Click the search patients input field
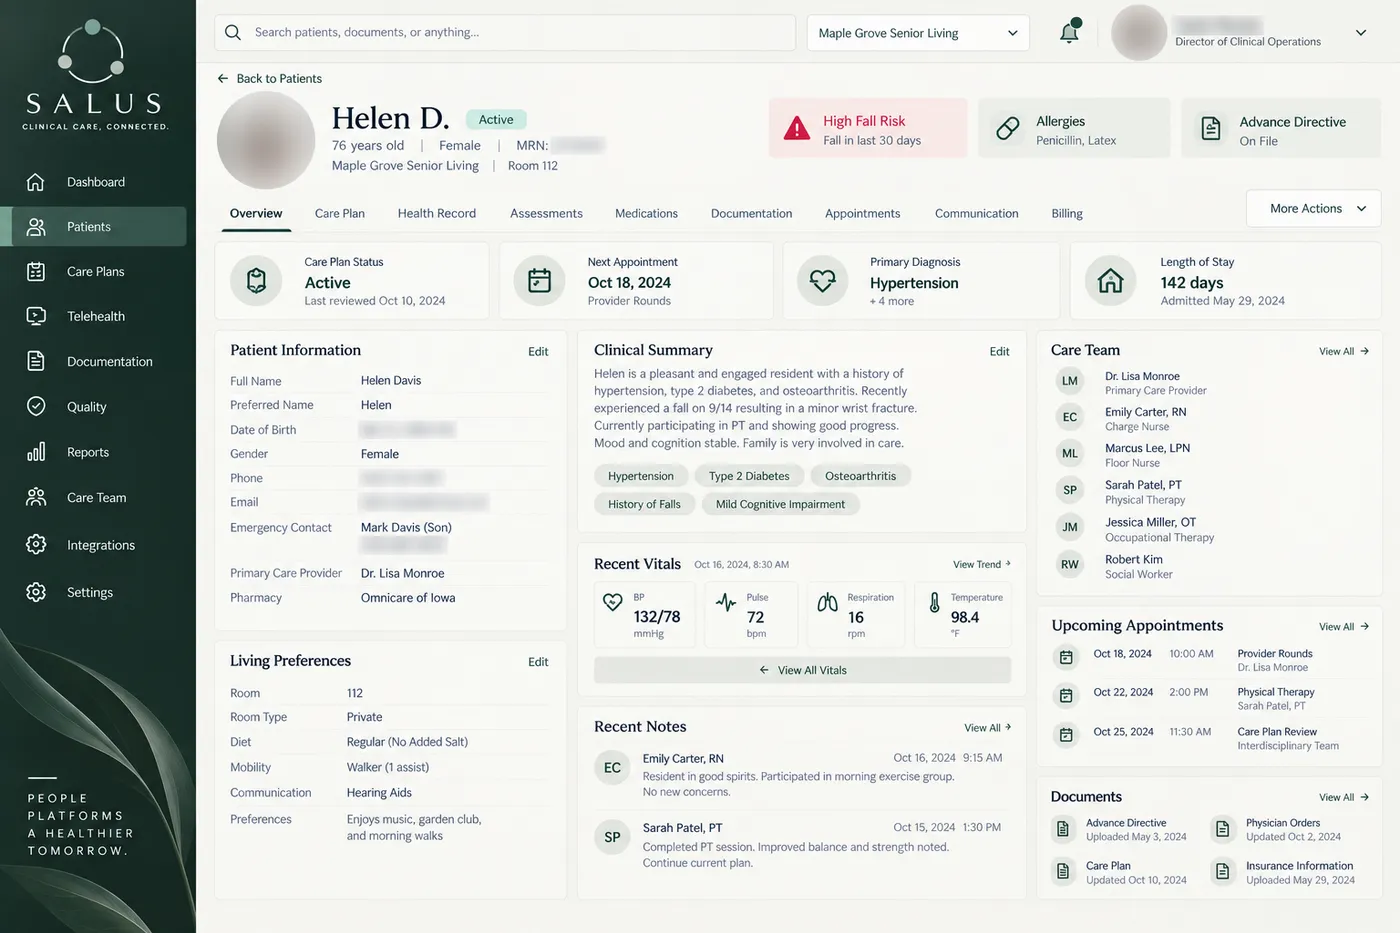Viewport: 1400px width, 933px height. (505, 32)
